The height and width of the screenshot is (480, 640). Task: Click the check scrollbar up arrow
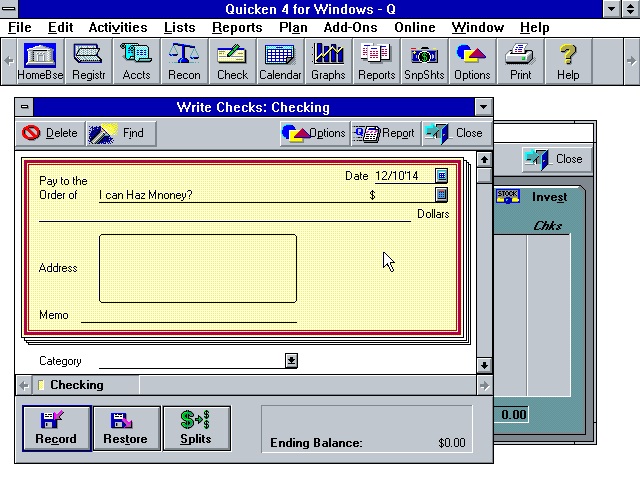click(484, 160)
